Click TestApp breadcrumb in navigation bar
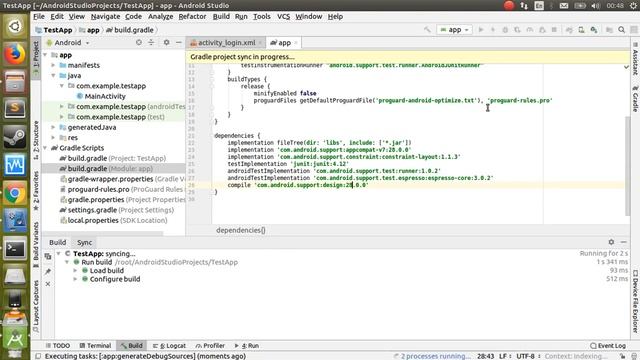This screenshot has height=360, width=640. [x=54, y=30]
